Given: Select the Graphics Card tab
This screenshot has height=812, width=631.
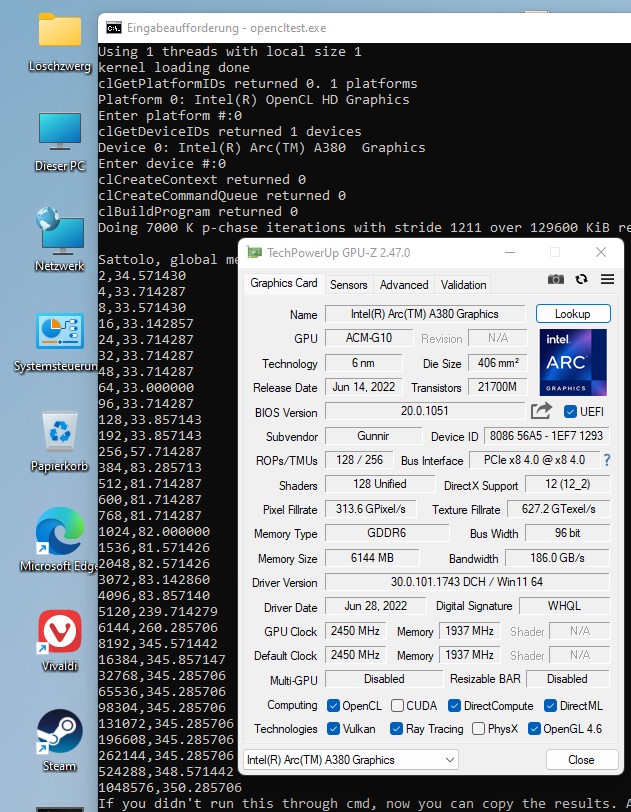Looking at the screenshot, I should pos(284,283).
